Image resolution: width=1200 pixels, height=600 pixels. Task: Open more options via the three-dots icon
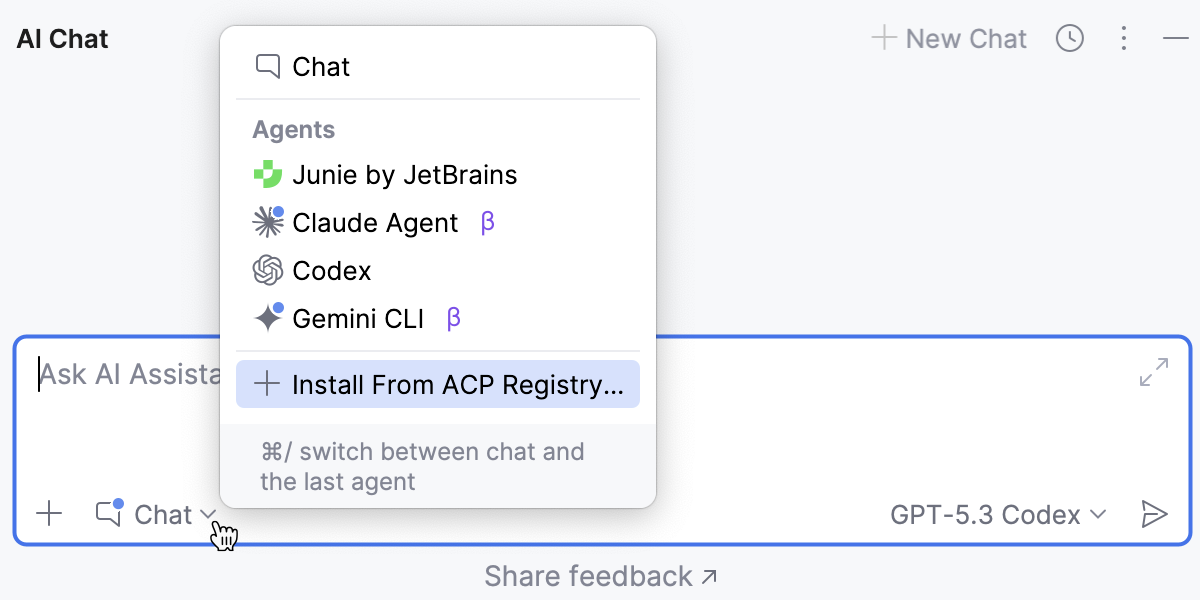coord(1124,38)
